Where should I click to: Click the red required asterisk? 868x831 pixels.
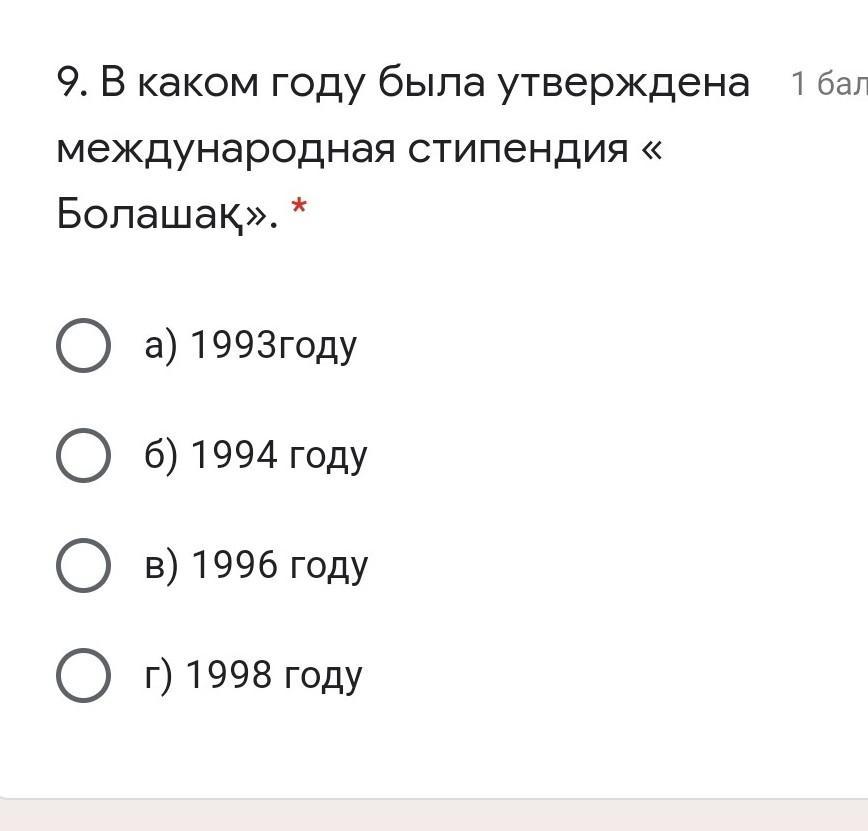click(298, 209)
